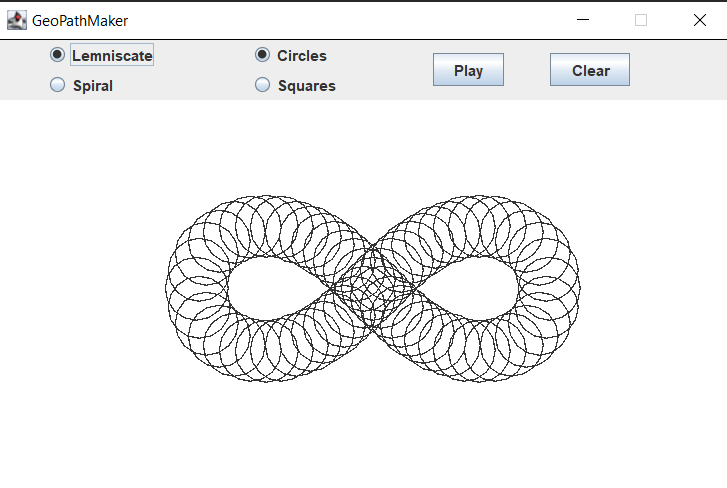Close the GeoPathMaker window
The image size is (727, 488).
699,20
